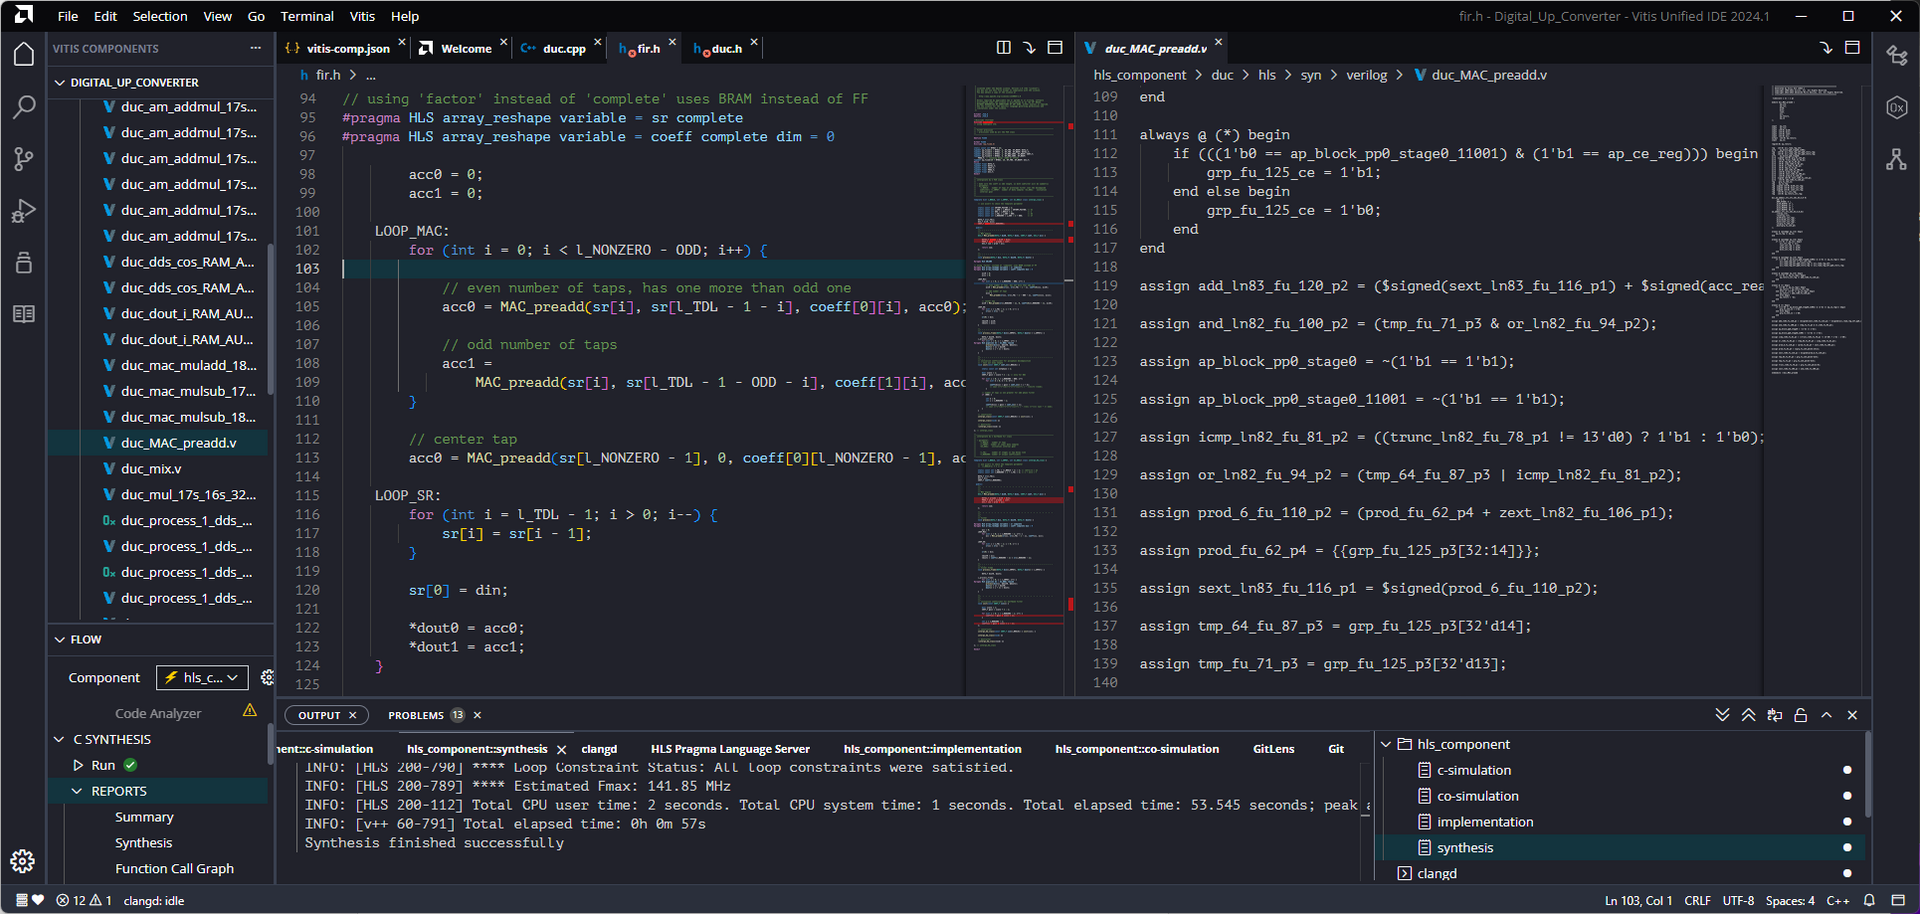Collapse the hls_component output tree

point(1387,744)
